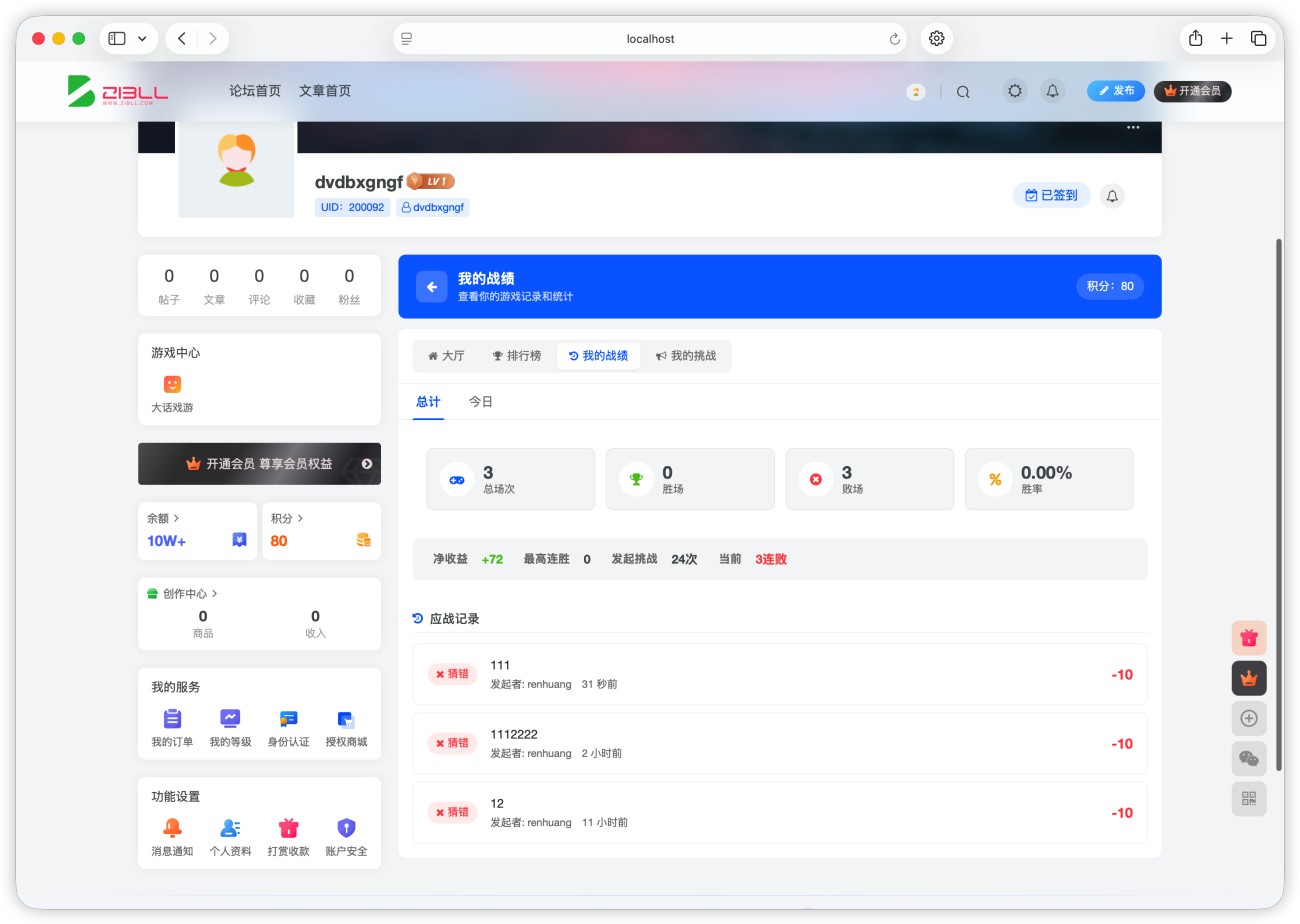Click the page vertical scrollbar
Image resolution: width=1300 pixels, height=924 pixels.
pyautogui.click(x=1279, y=505)
